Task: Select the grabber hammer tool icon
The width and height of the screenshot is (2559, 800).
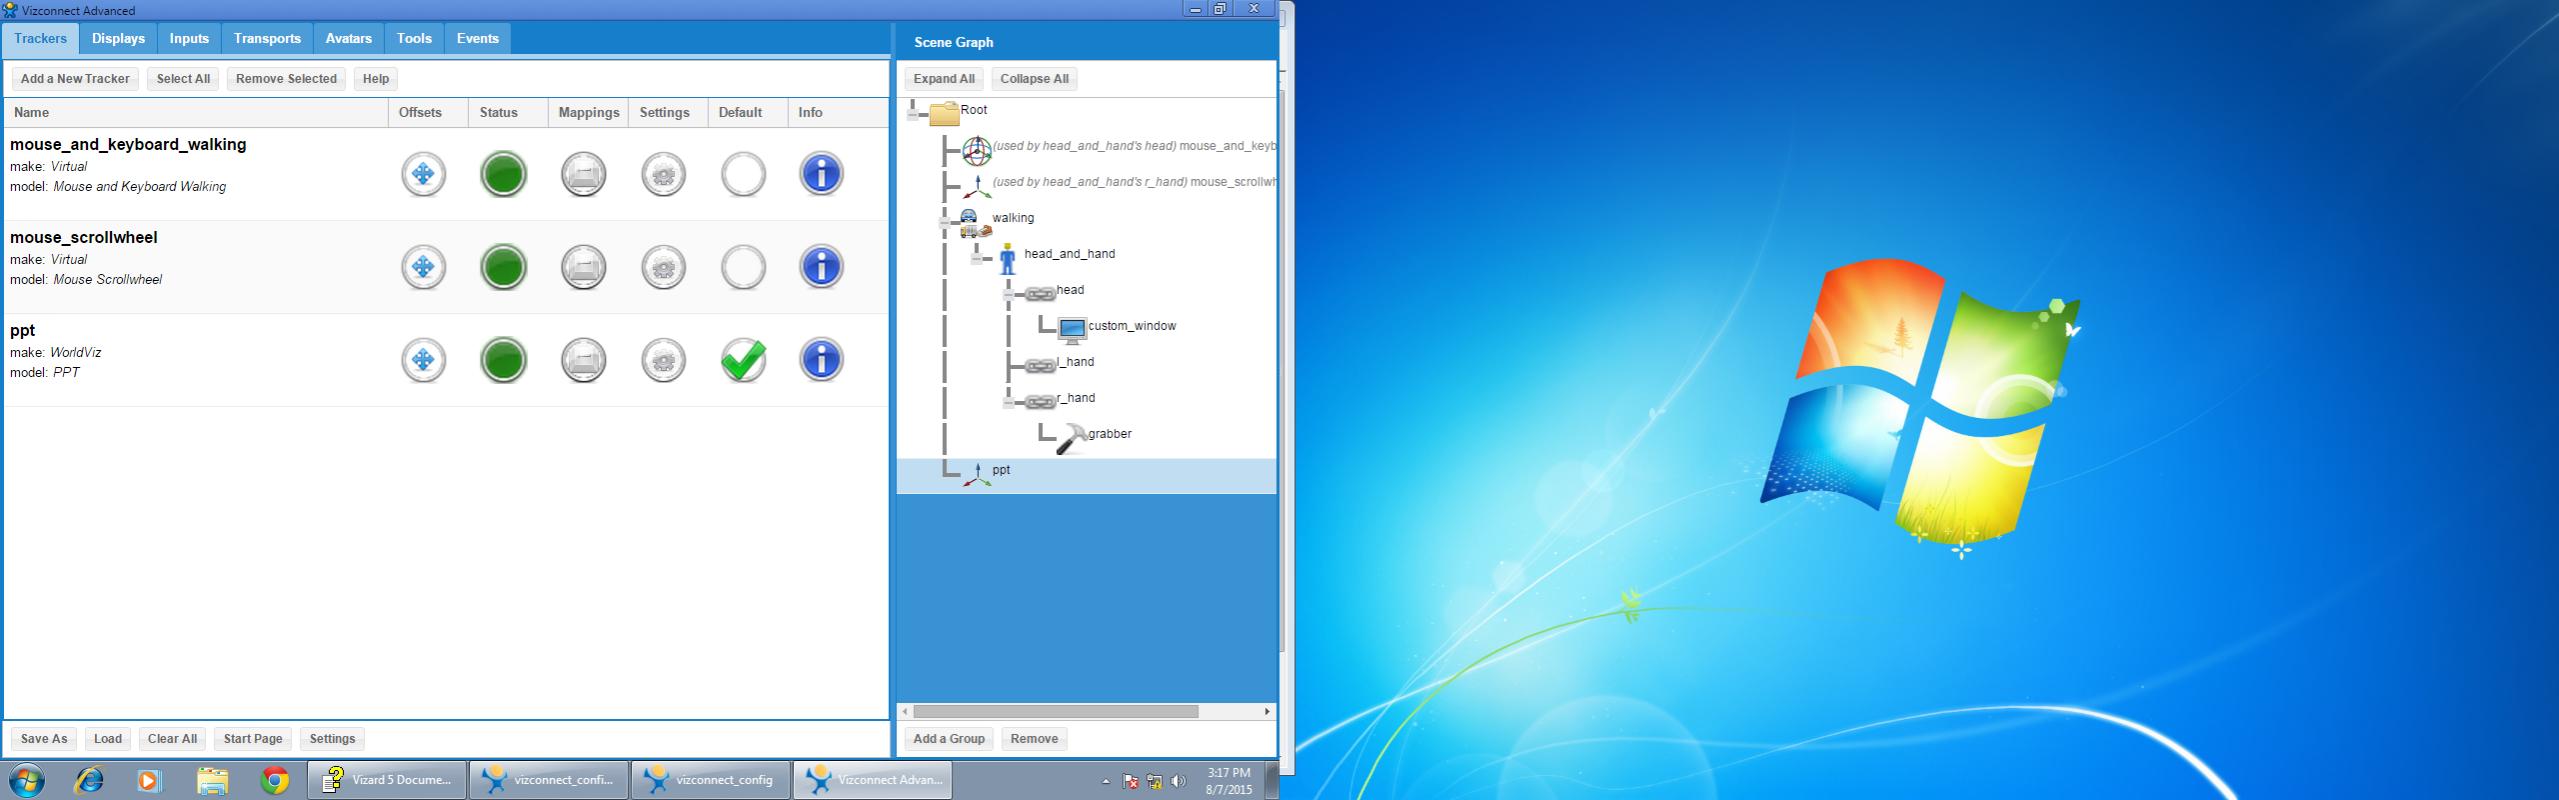Action: coord(1071,438)
